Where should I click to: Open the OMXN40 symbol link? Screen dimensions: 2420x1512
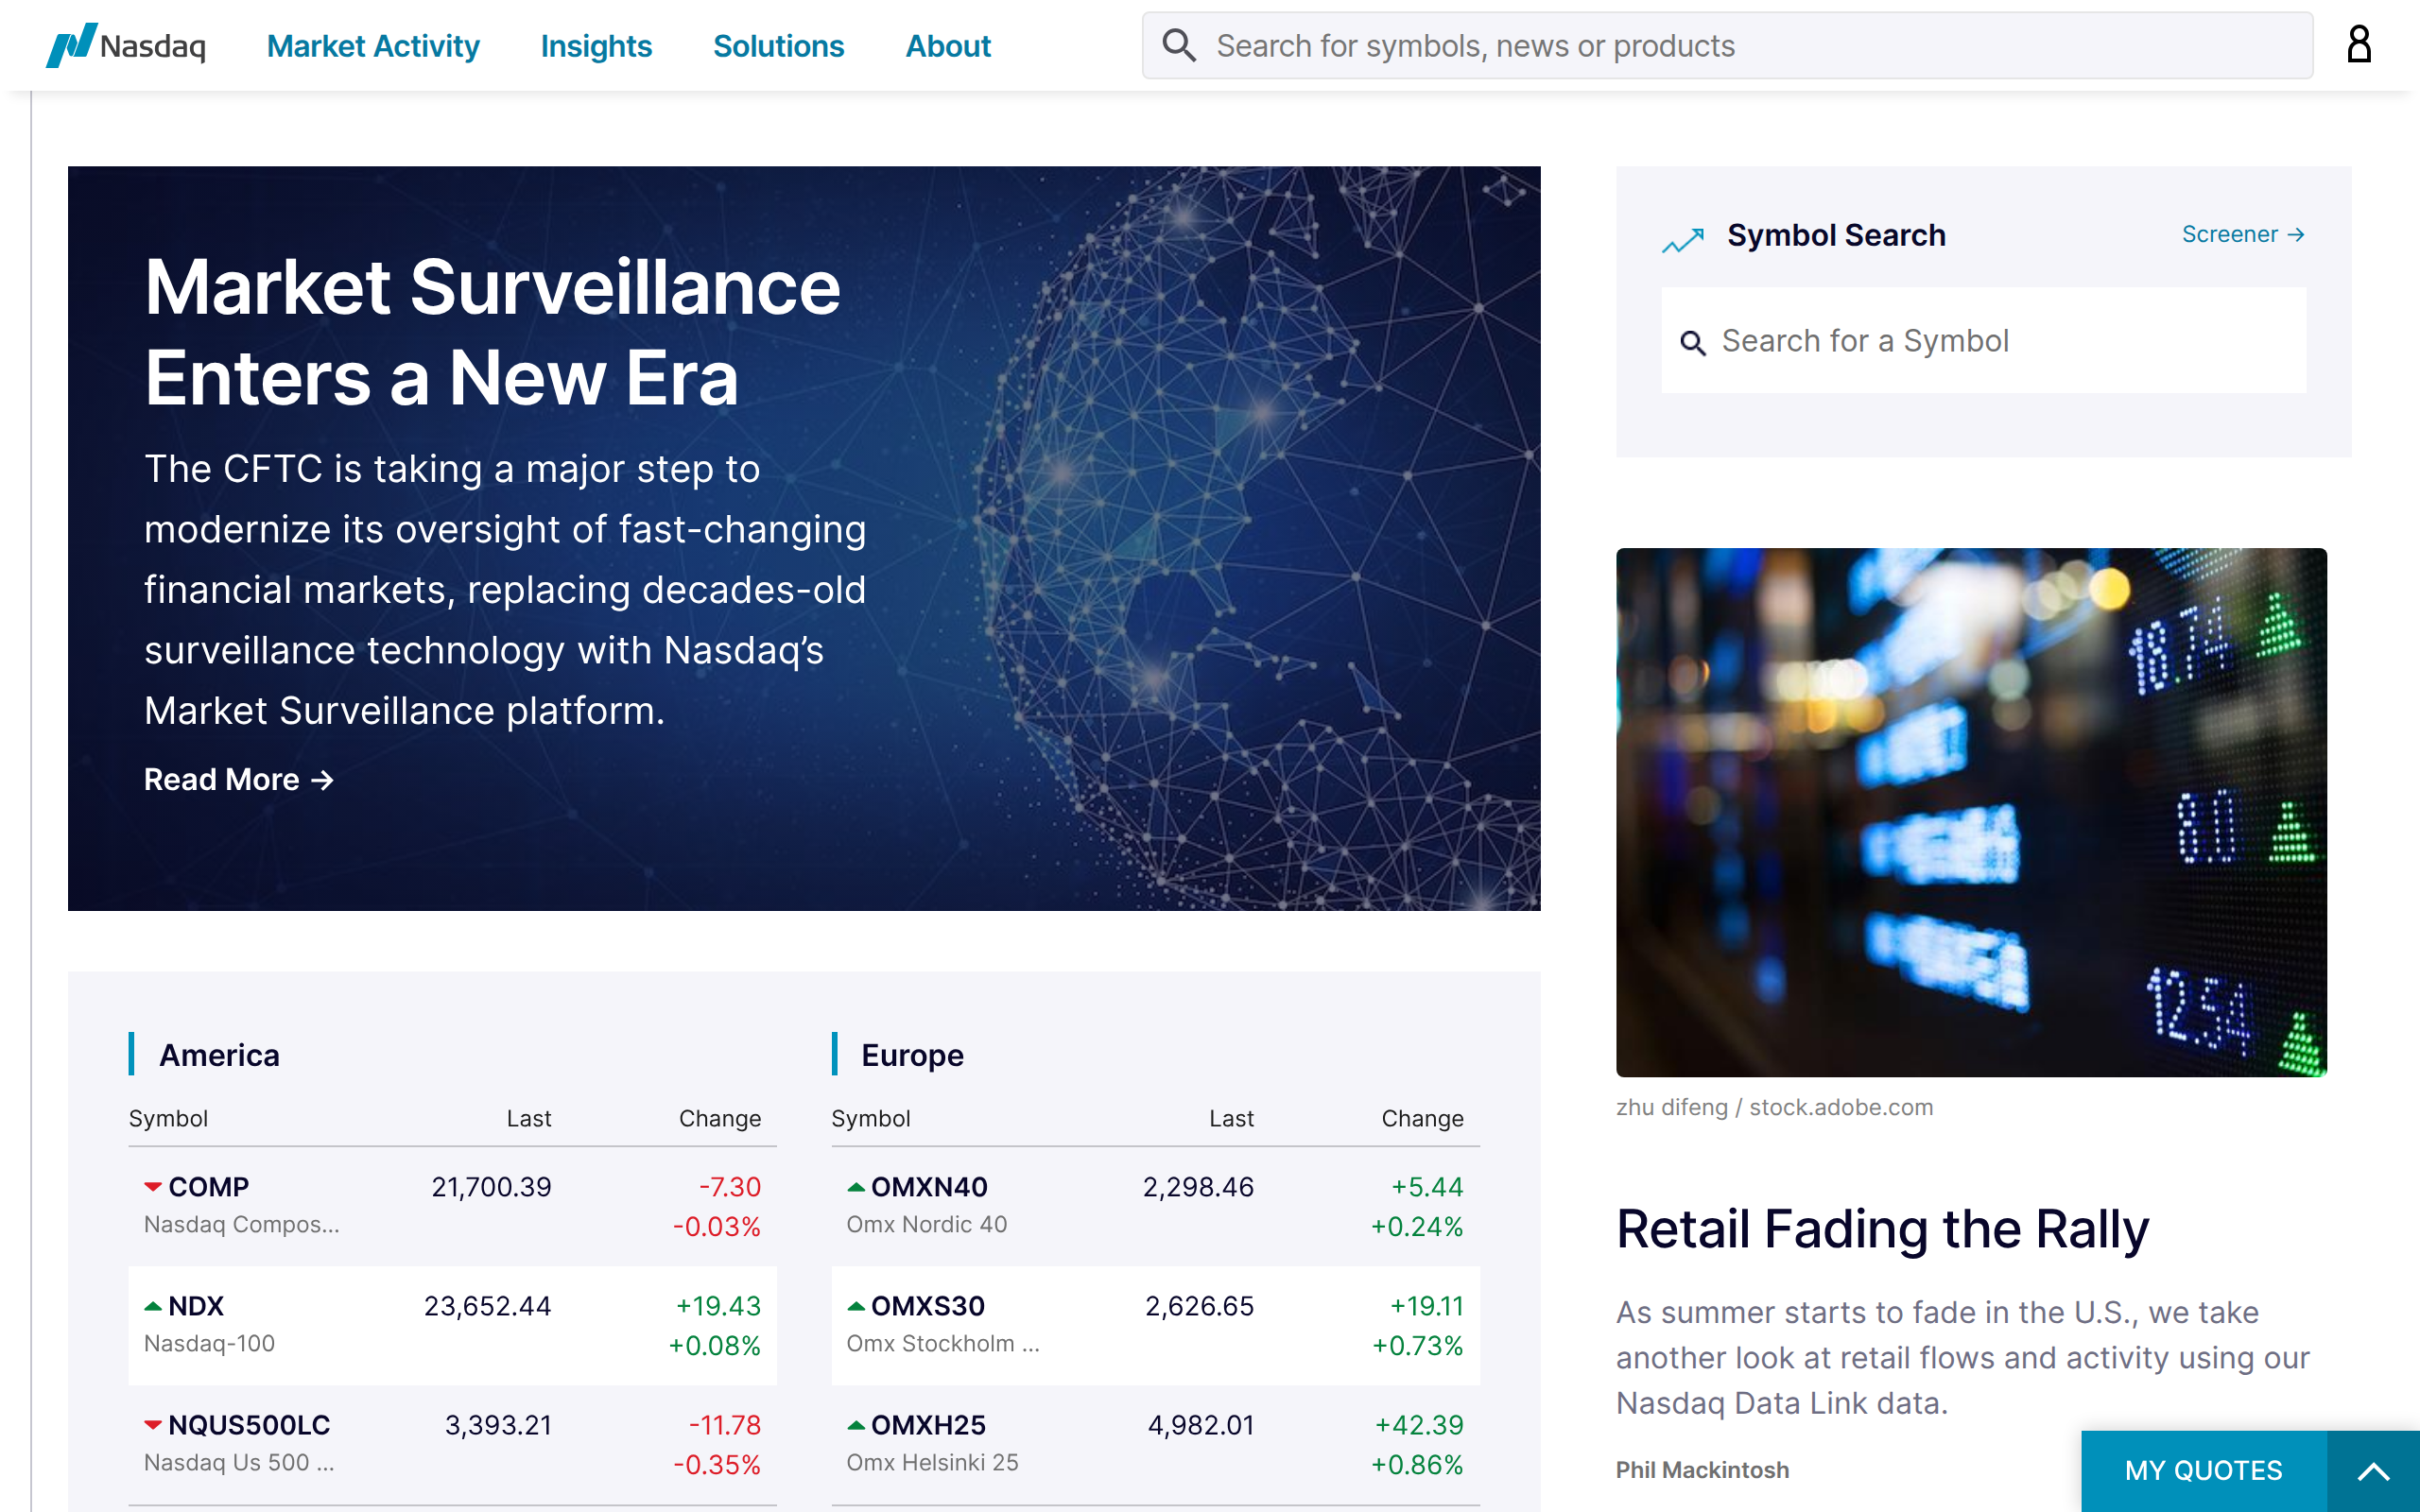point(929,1187)
